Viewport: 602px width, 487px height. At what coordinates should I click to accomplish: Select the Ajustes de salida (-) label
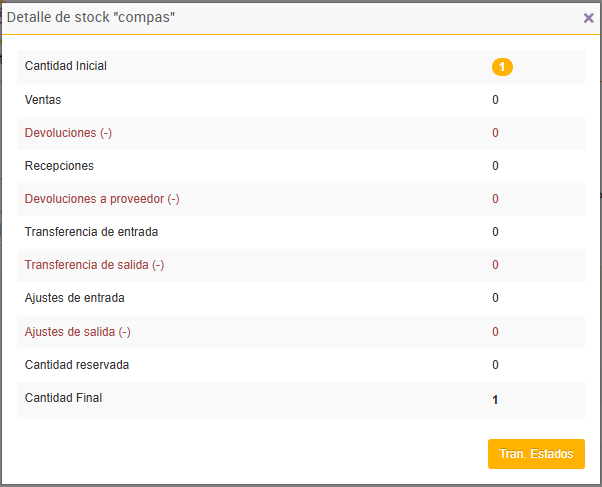pos(78,332)
